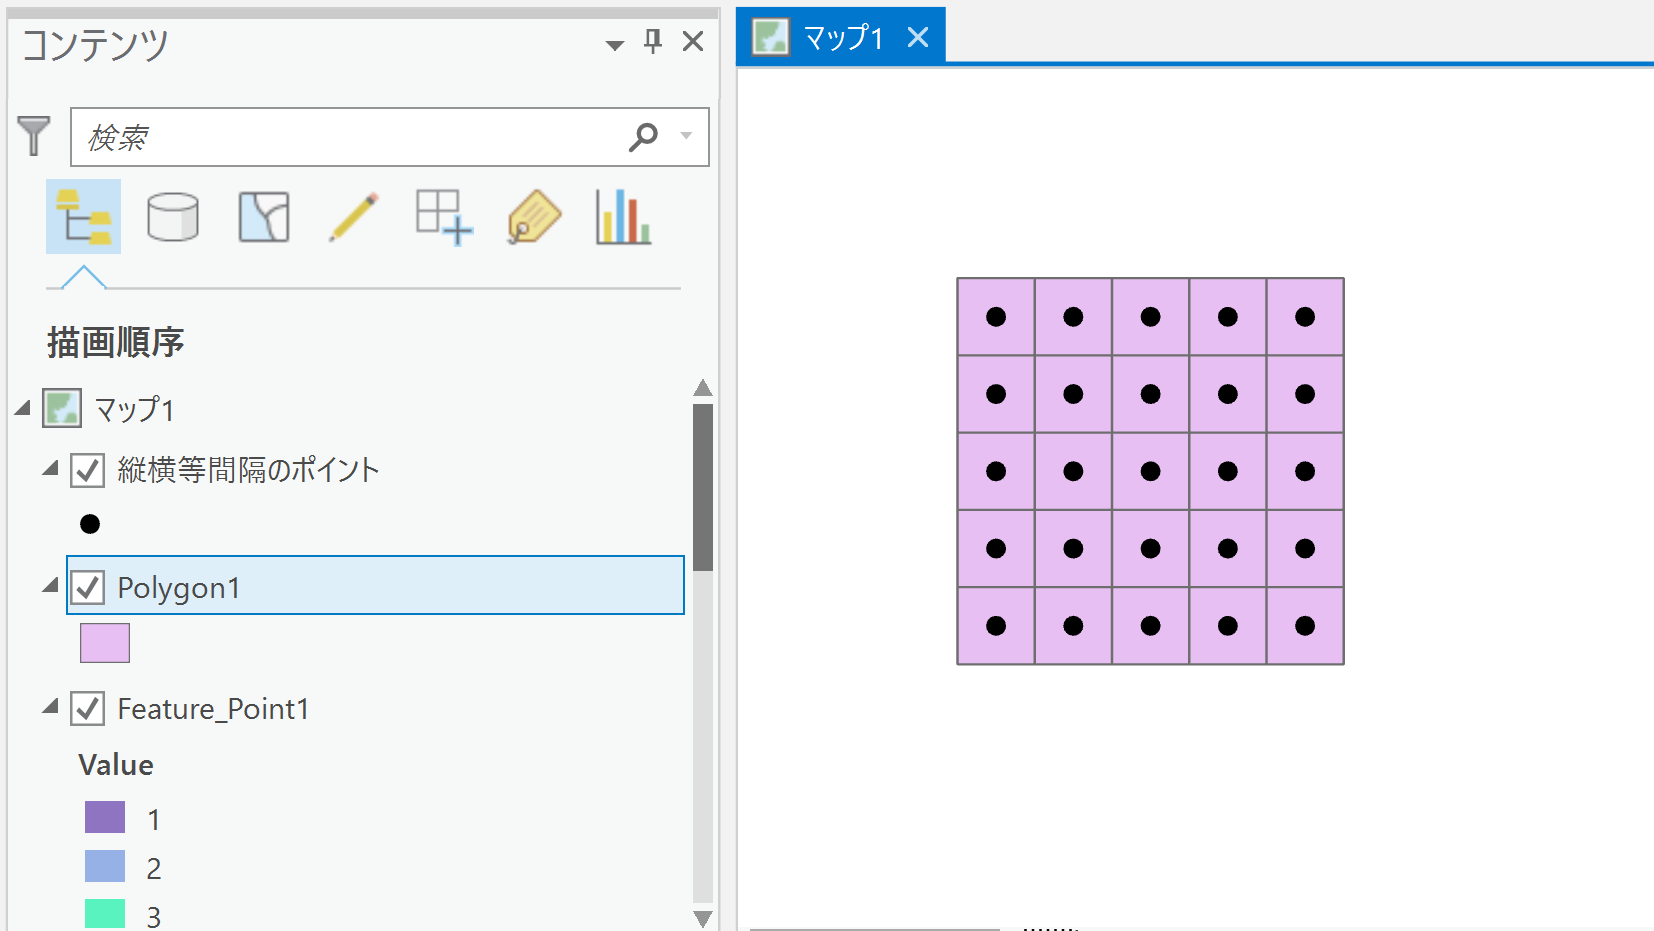Click the purple swatch for value 1
Image resolution: width=1654 pixels, height=931 pixels.
tap(105, 817)
